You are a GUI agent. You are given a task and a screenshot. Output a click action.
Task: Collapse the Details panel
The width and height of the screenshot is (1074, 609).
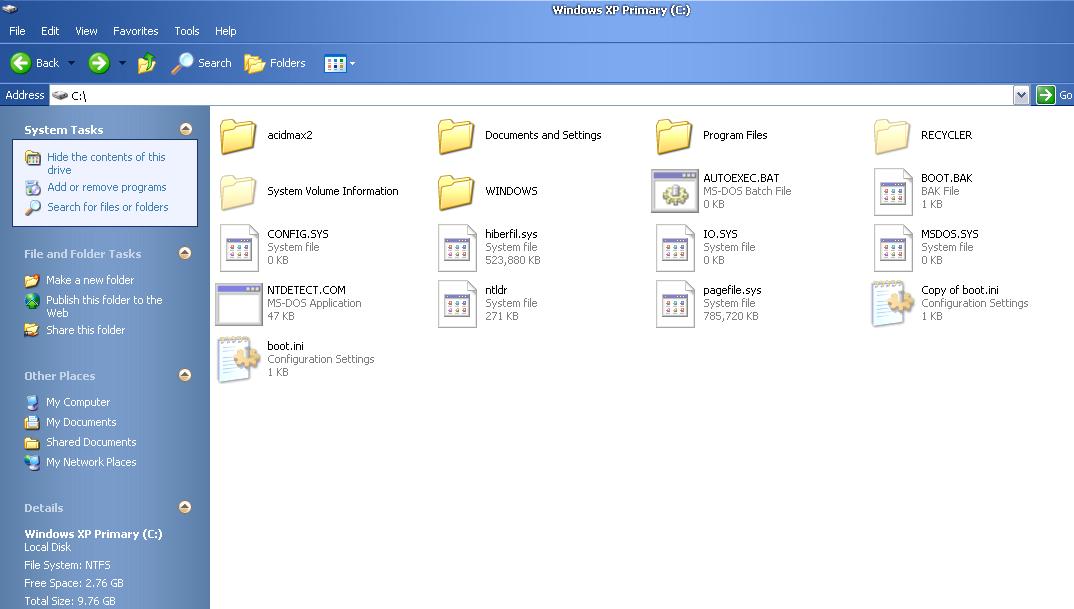[x=185, y=507]
